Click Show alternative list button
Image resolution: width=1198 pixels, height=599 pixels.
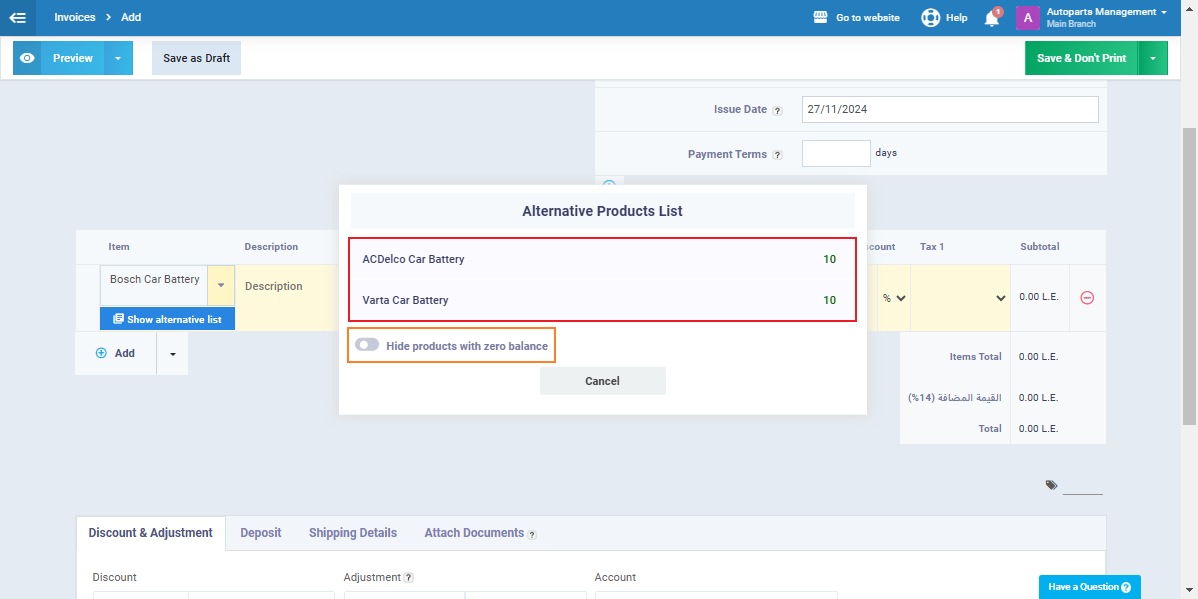click(x=167, y=319)
